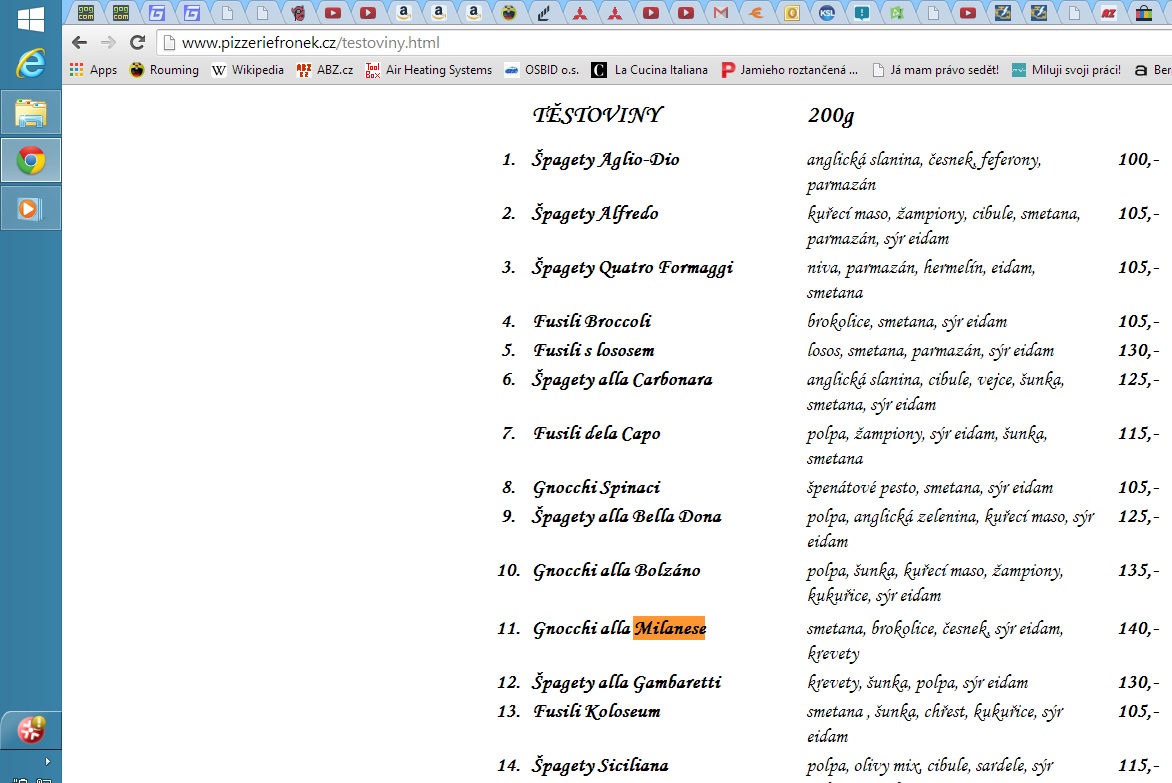Open the Miluji svoji práci! bookmark

[x=1066, y=69]
